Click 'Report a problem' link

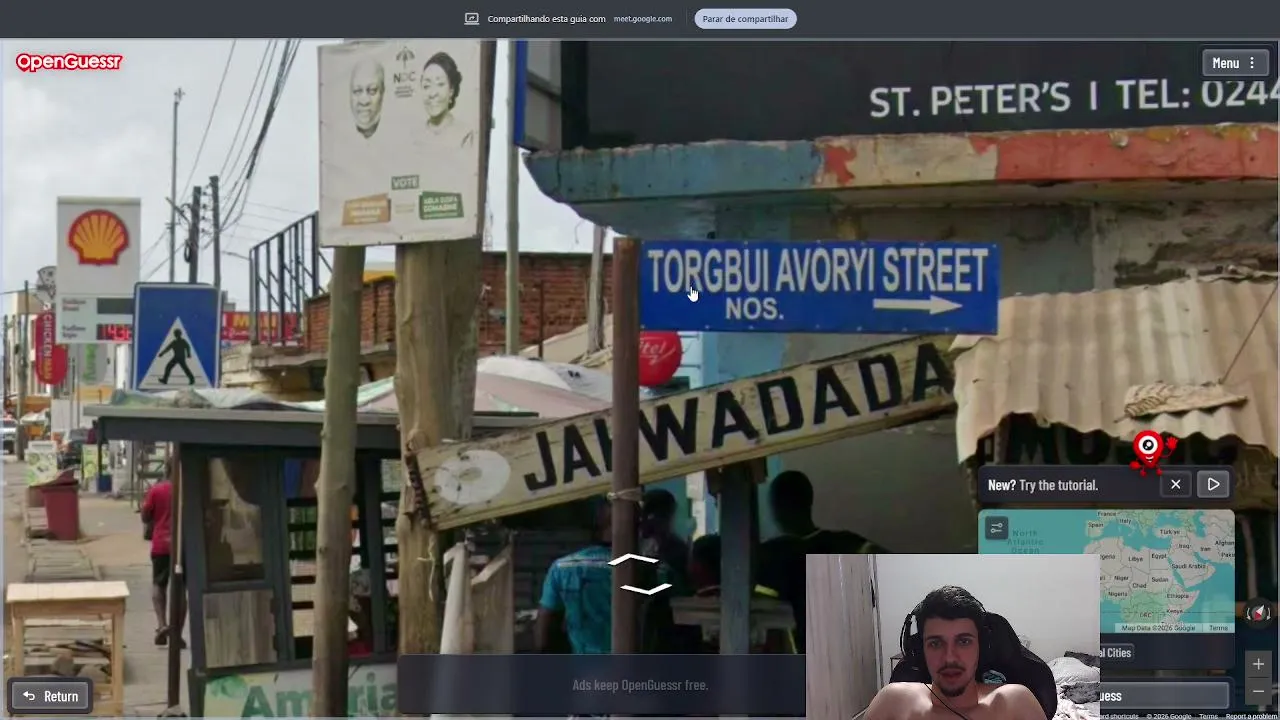tap(1252, 716)
